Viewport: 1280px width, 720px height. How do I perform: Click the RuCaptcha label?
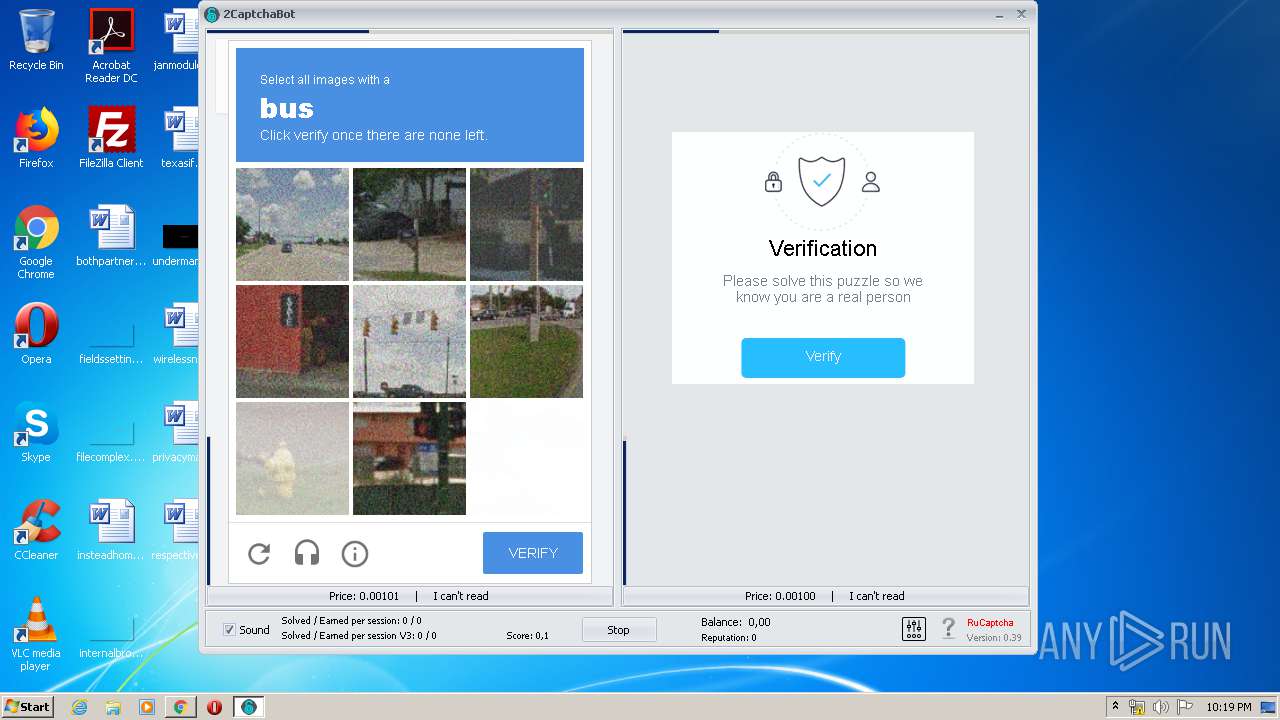[x=990, y=622]
